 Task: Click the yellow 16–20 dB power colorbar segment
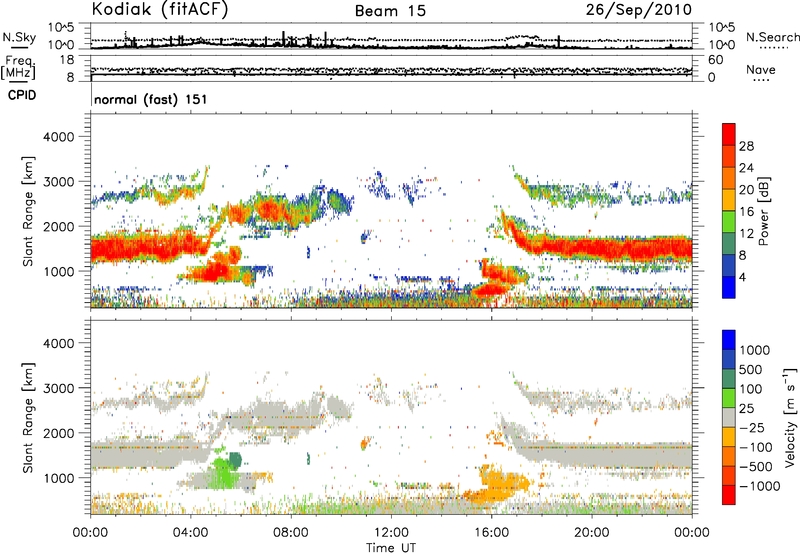point(729,200)
